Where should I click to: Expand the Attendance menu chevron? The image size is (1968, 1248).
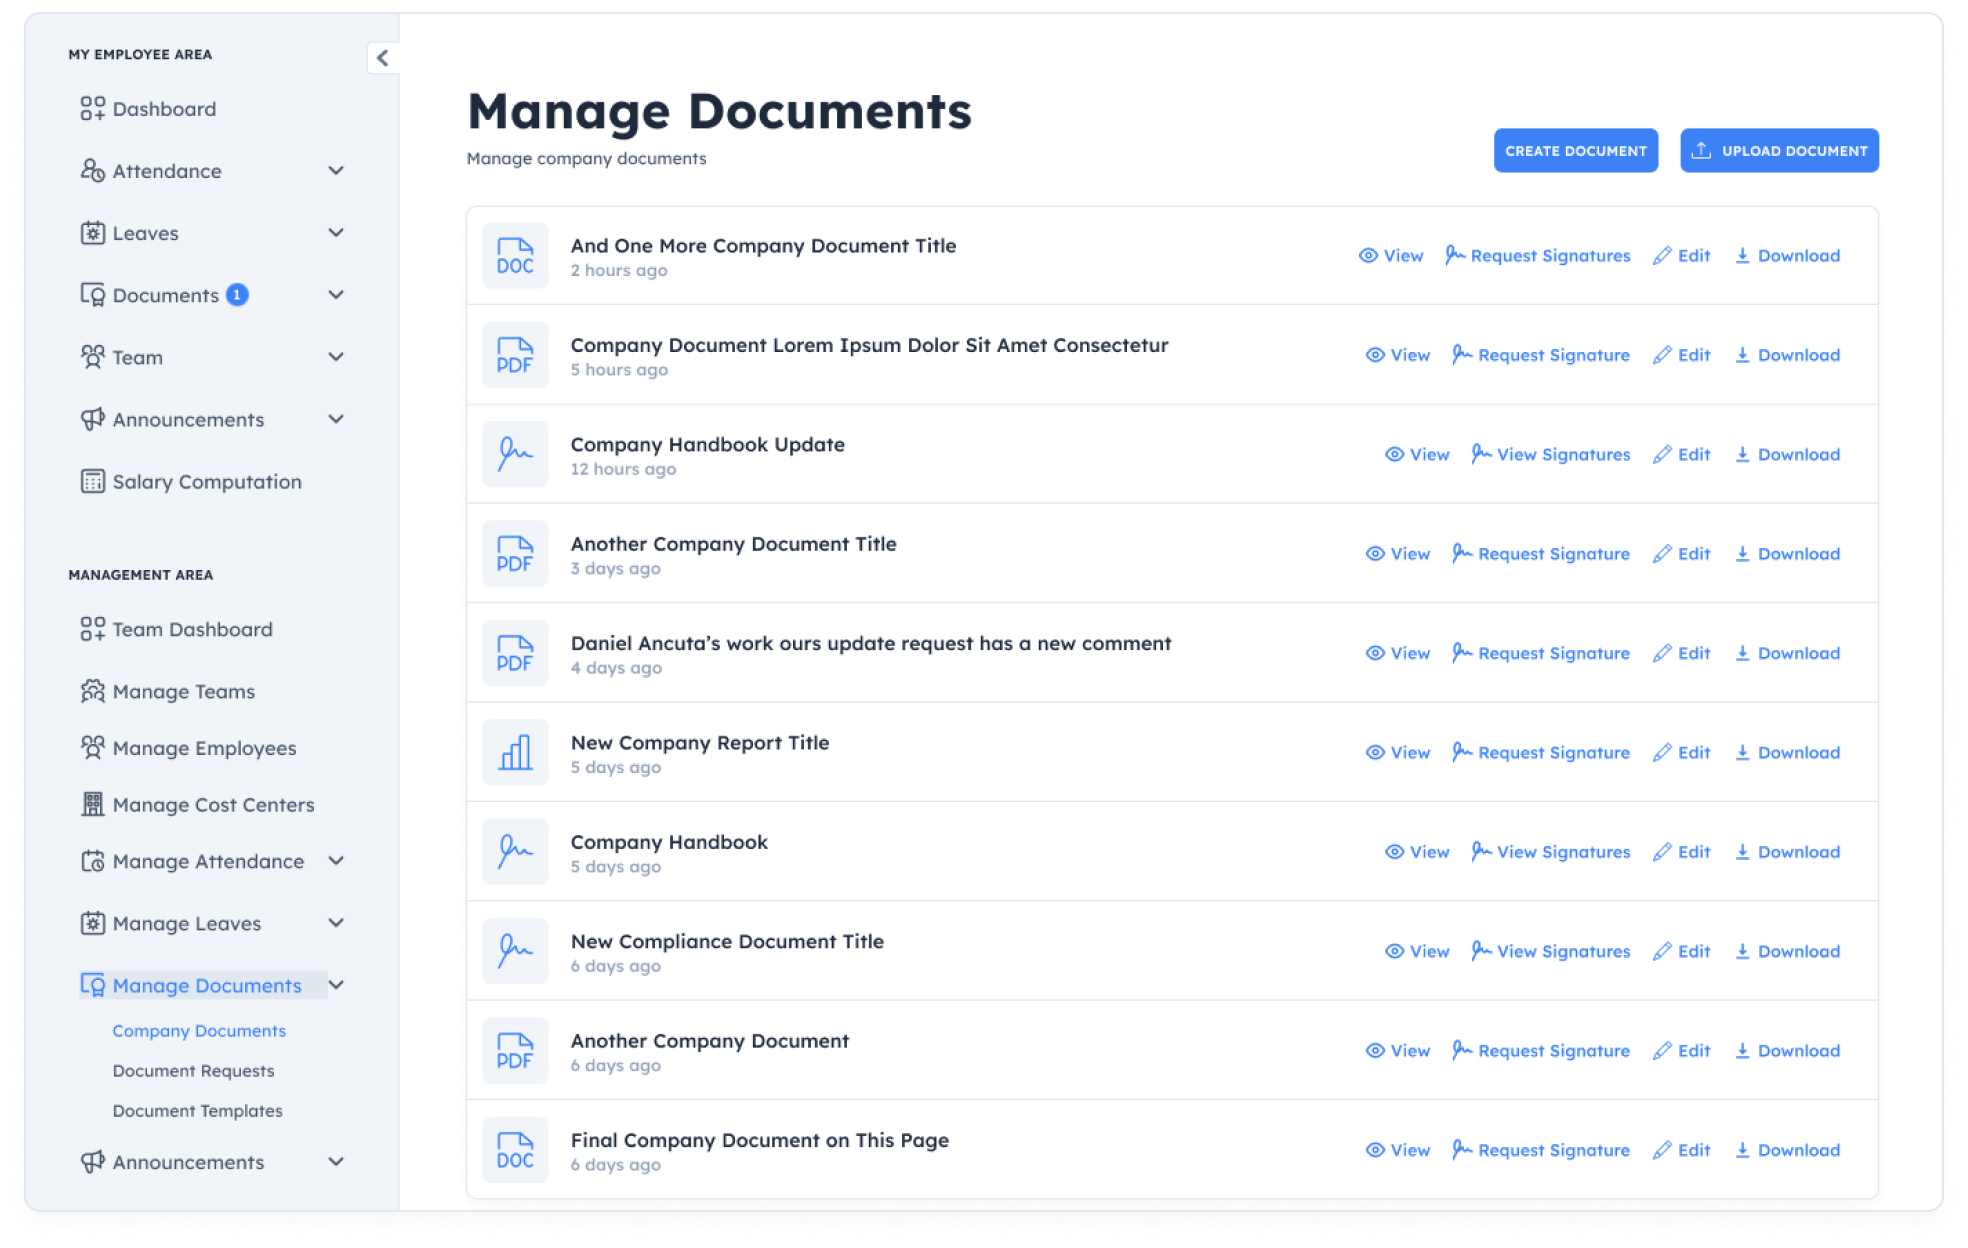[x=336, y=171]
